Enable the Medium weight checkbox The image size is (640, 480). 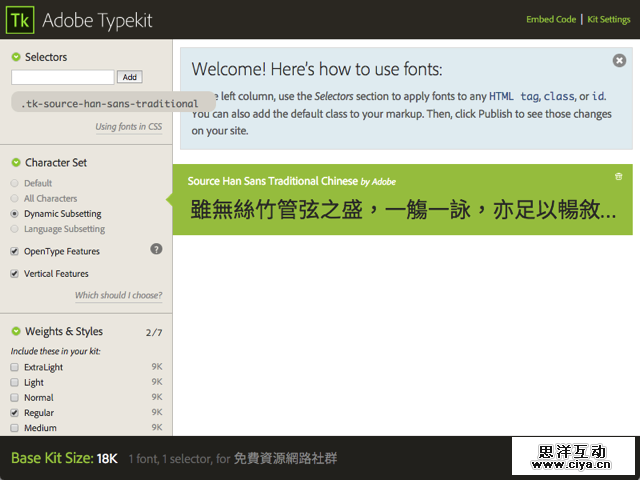pos(14,428)
